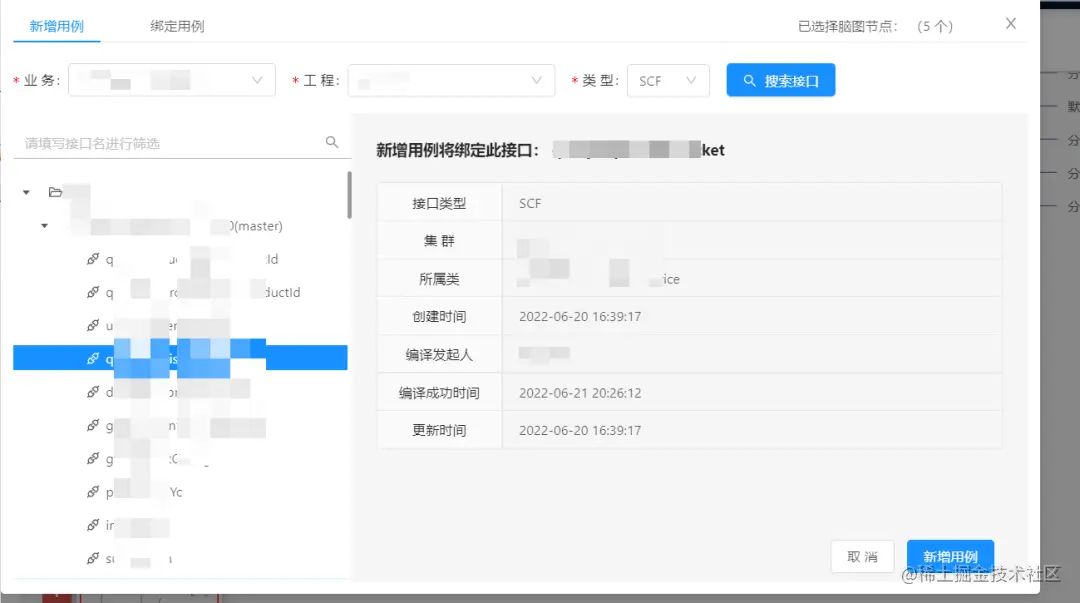Click the 搜索接口 search button
The width and height of the screenshot is (1080, 603).
click(x=781, y=79)
